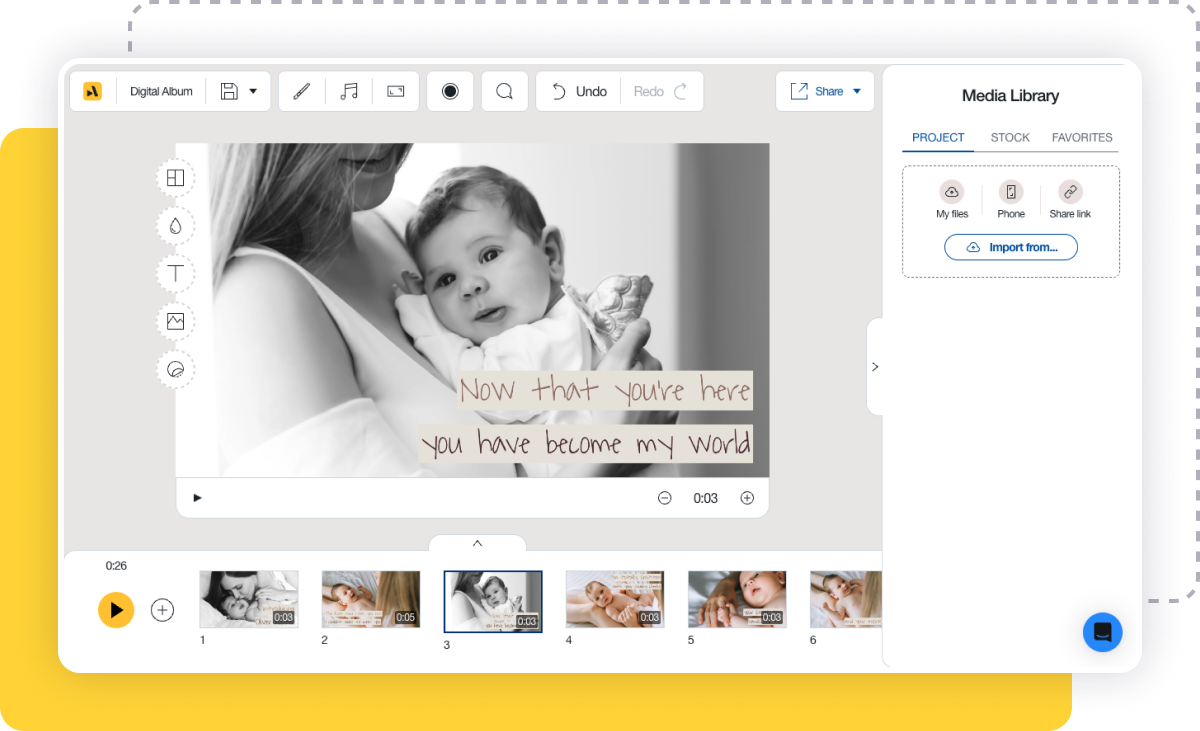Click the Import from... button
This screenshot has width=1200, height=731.
[x=1010, y=247]
